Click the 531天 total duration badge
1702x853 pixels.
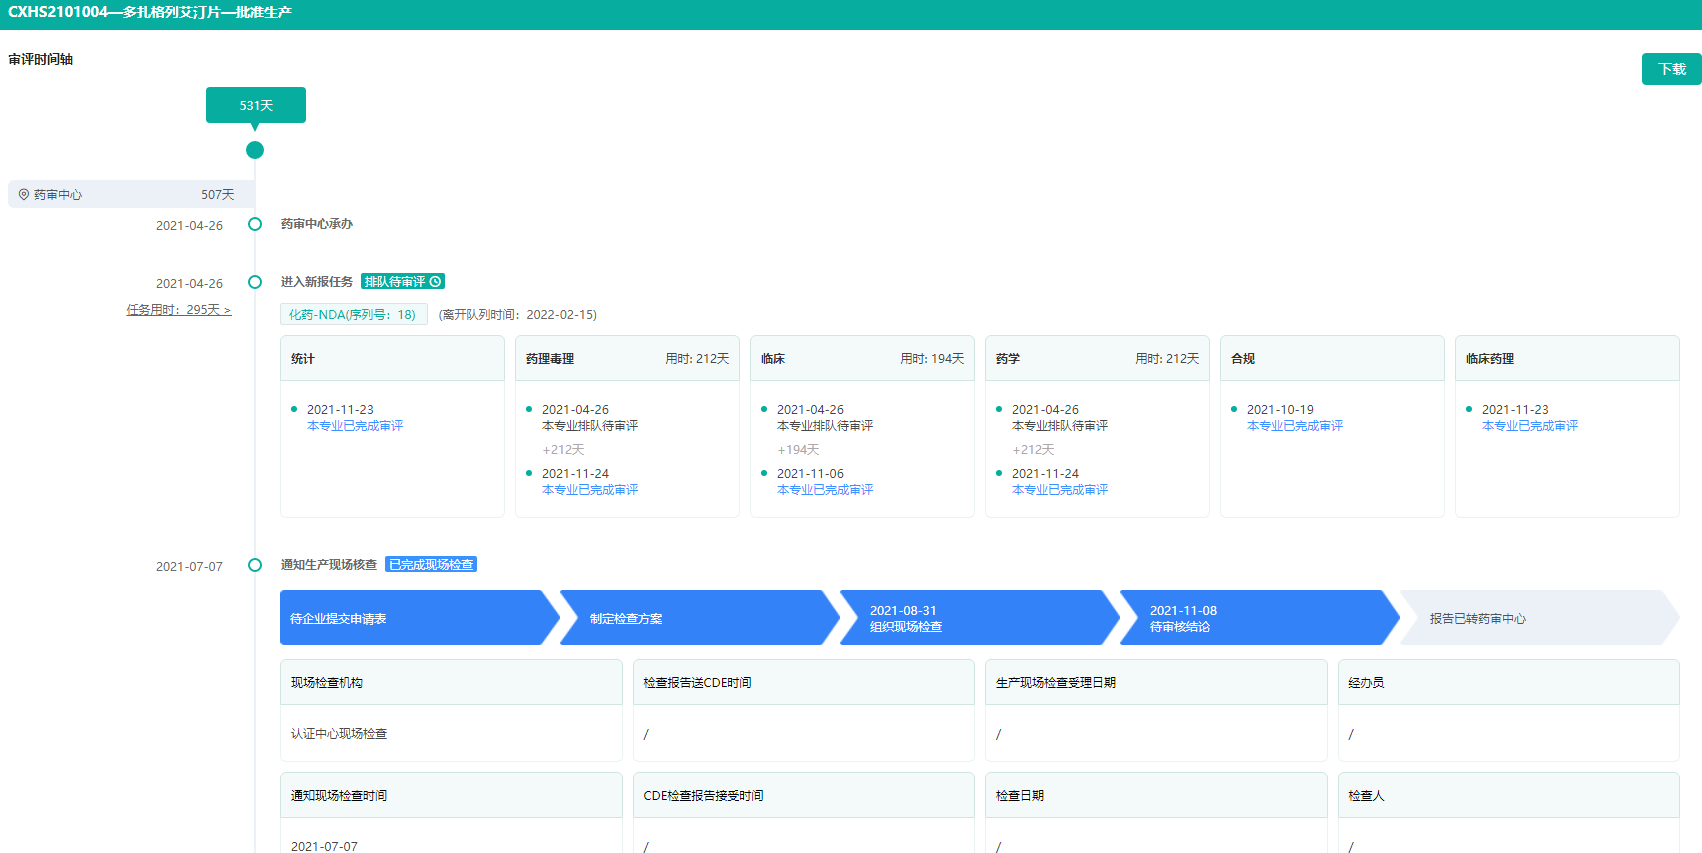pos(256,105)
